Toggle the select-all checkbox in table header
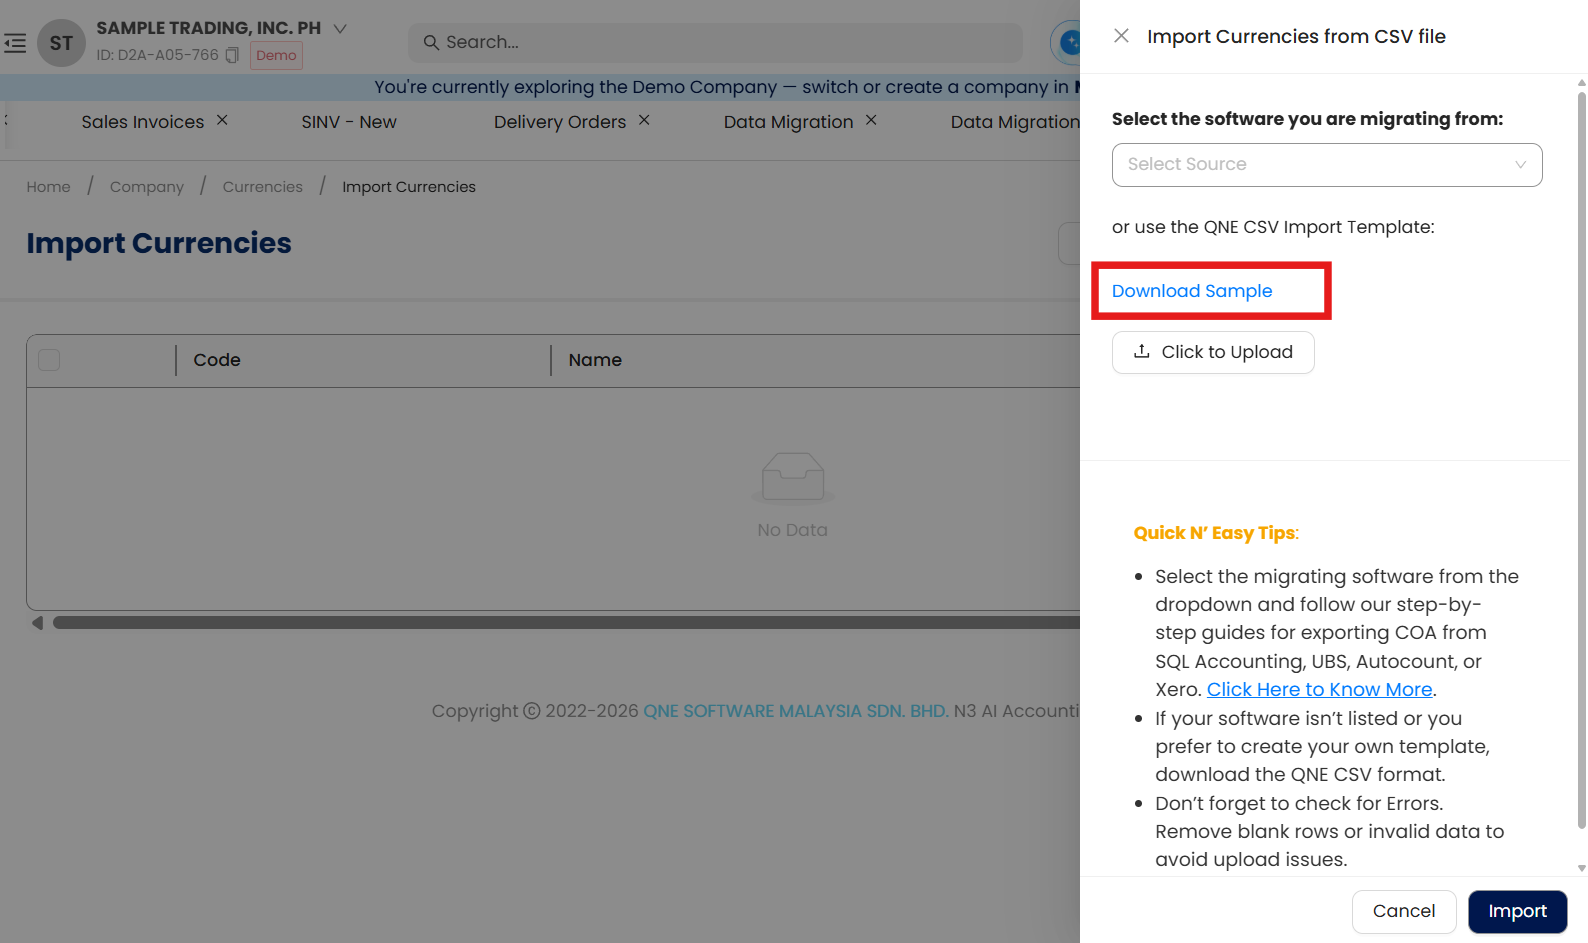The height and width of the screenshot is (943, 1588). click(49, 360)
